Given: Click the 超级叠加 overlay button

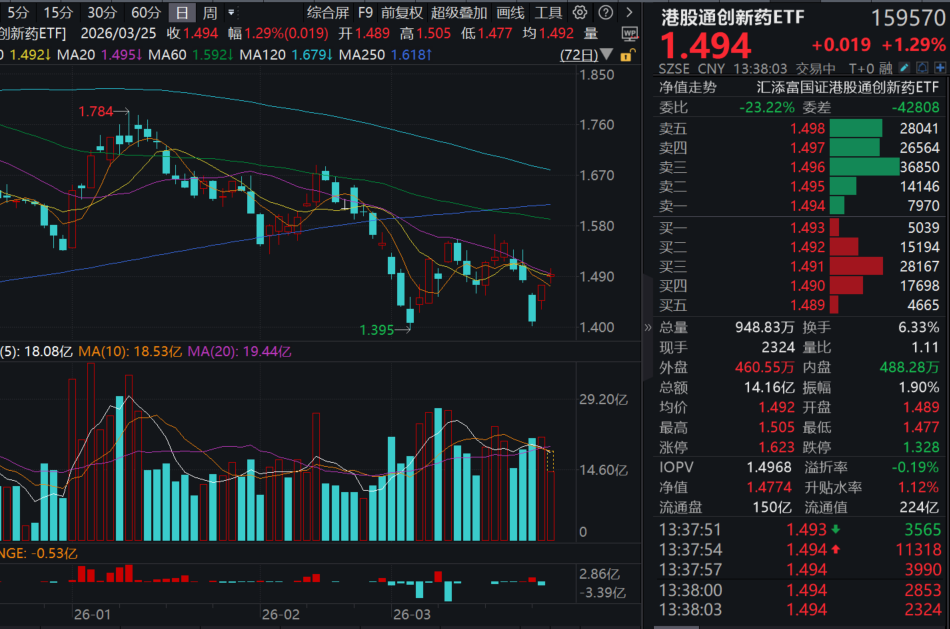Looking at the screenshot, I should [459, 13].
